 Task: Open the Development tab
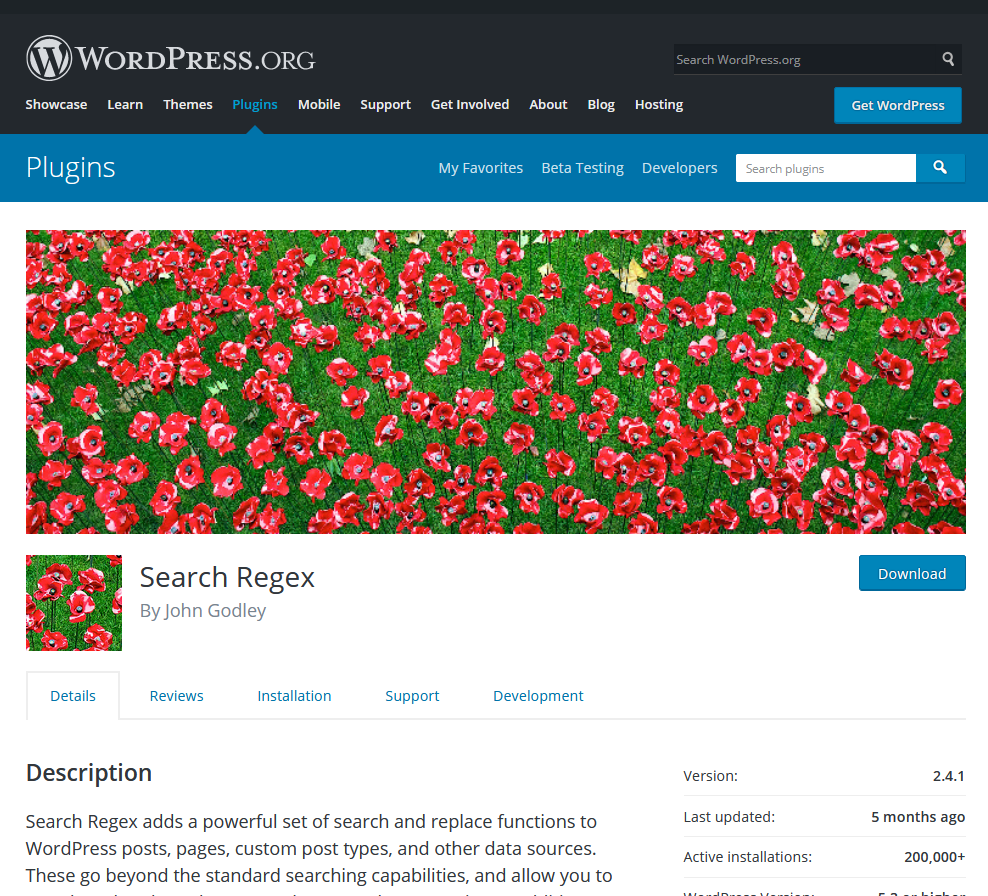(538, 696)
